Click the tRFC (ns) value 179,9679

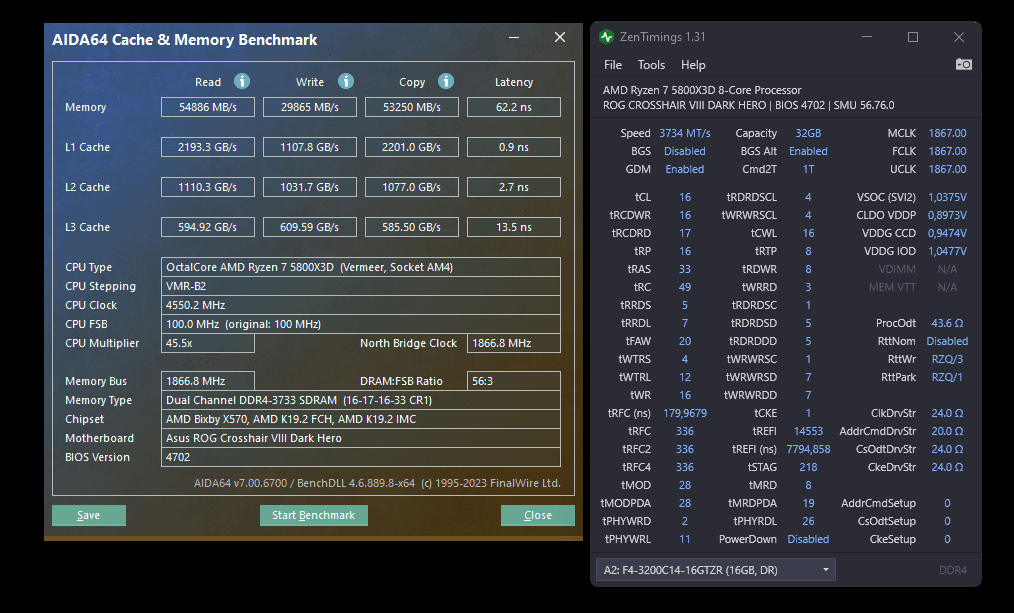pyautogui.click(x=685, y=413)
